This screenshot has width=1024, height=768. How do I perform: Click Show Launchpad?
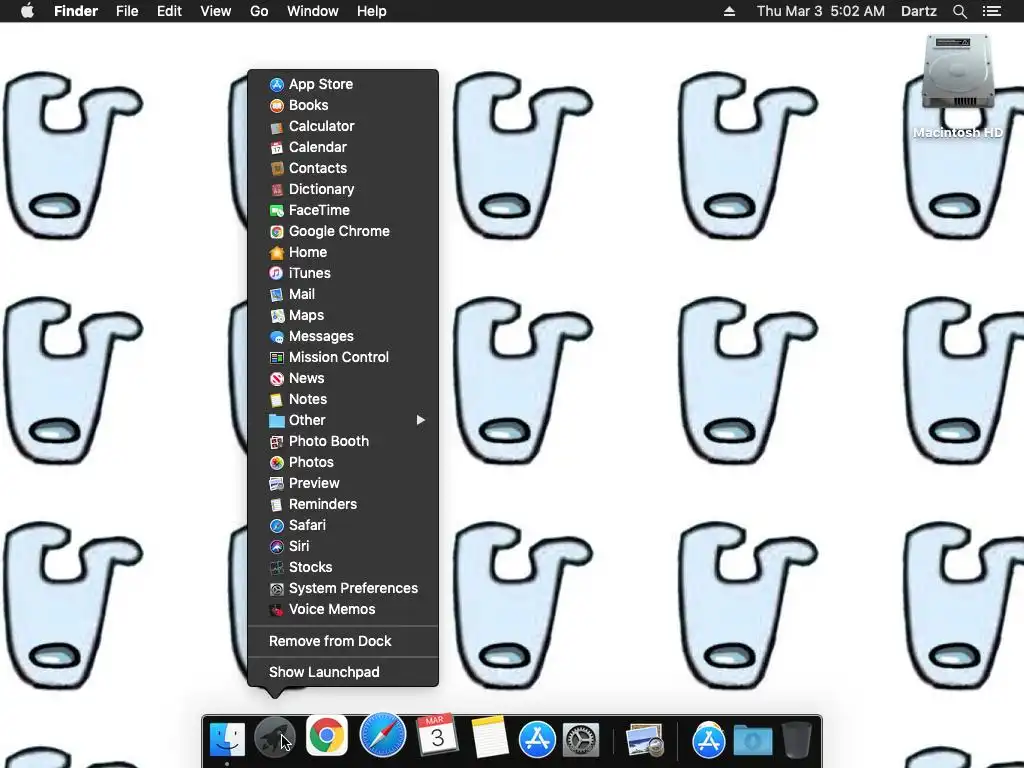point(343,672)
